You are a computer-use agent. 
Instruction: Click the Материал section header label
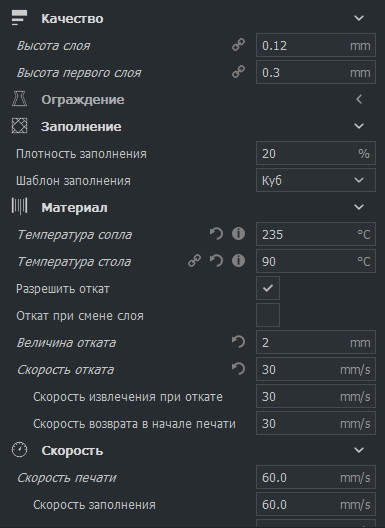tap(74, 208)
